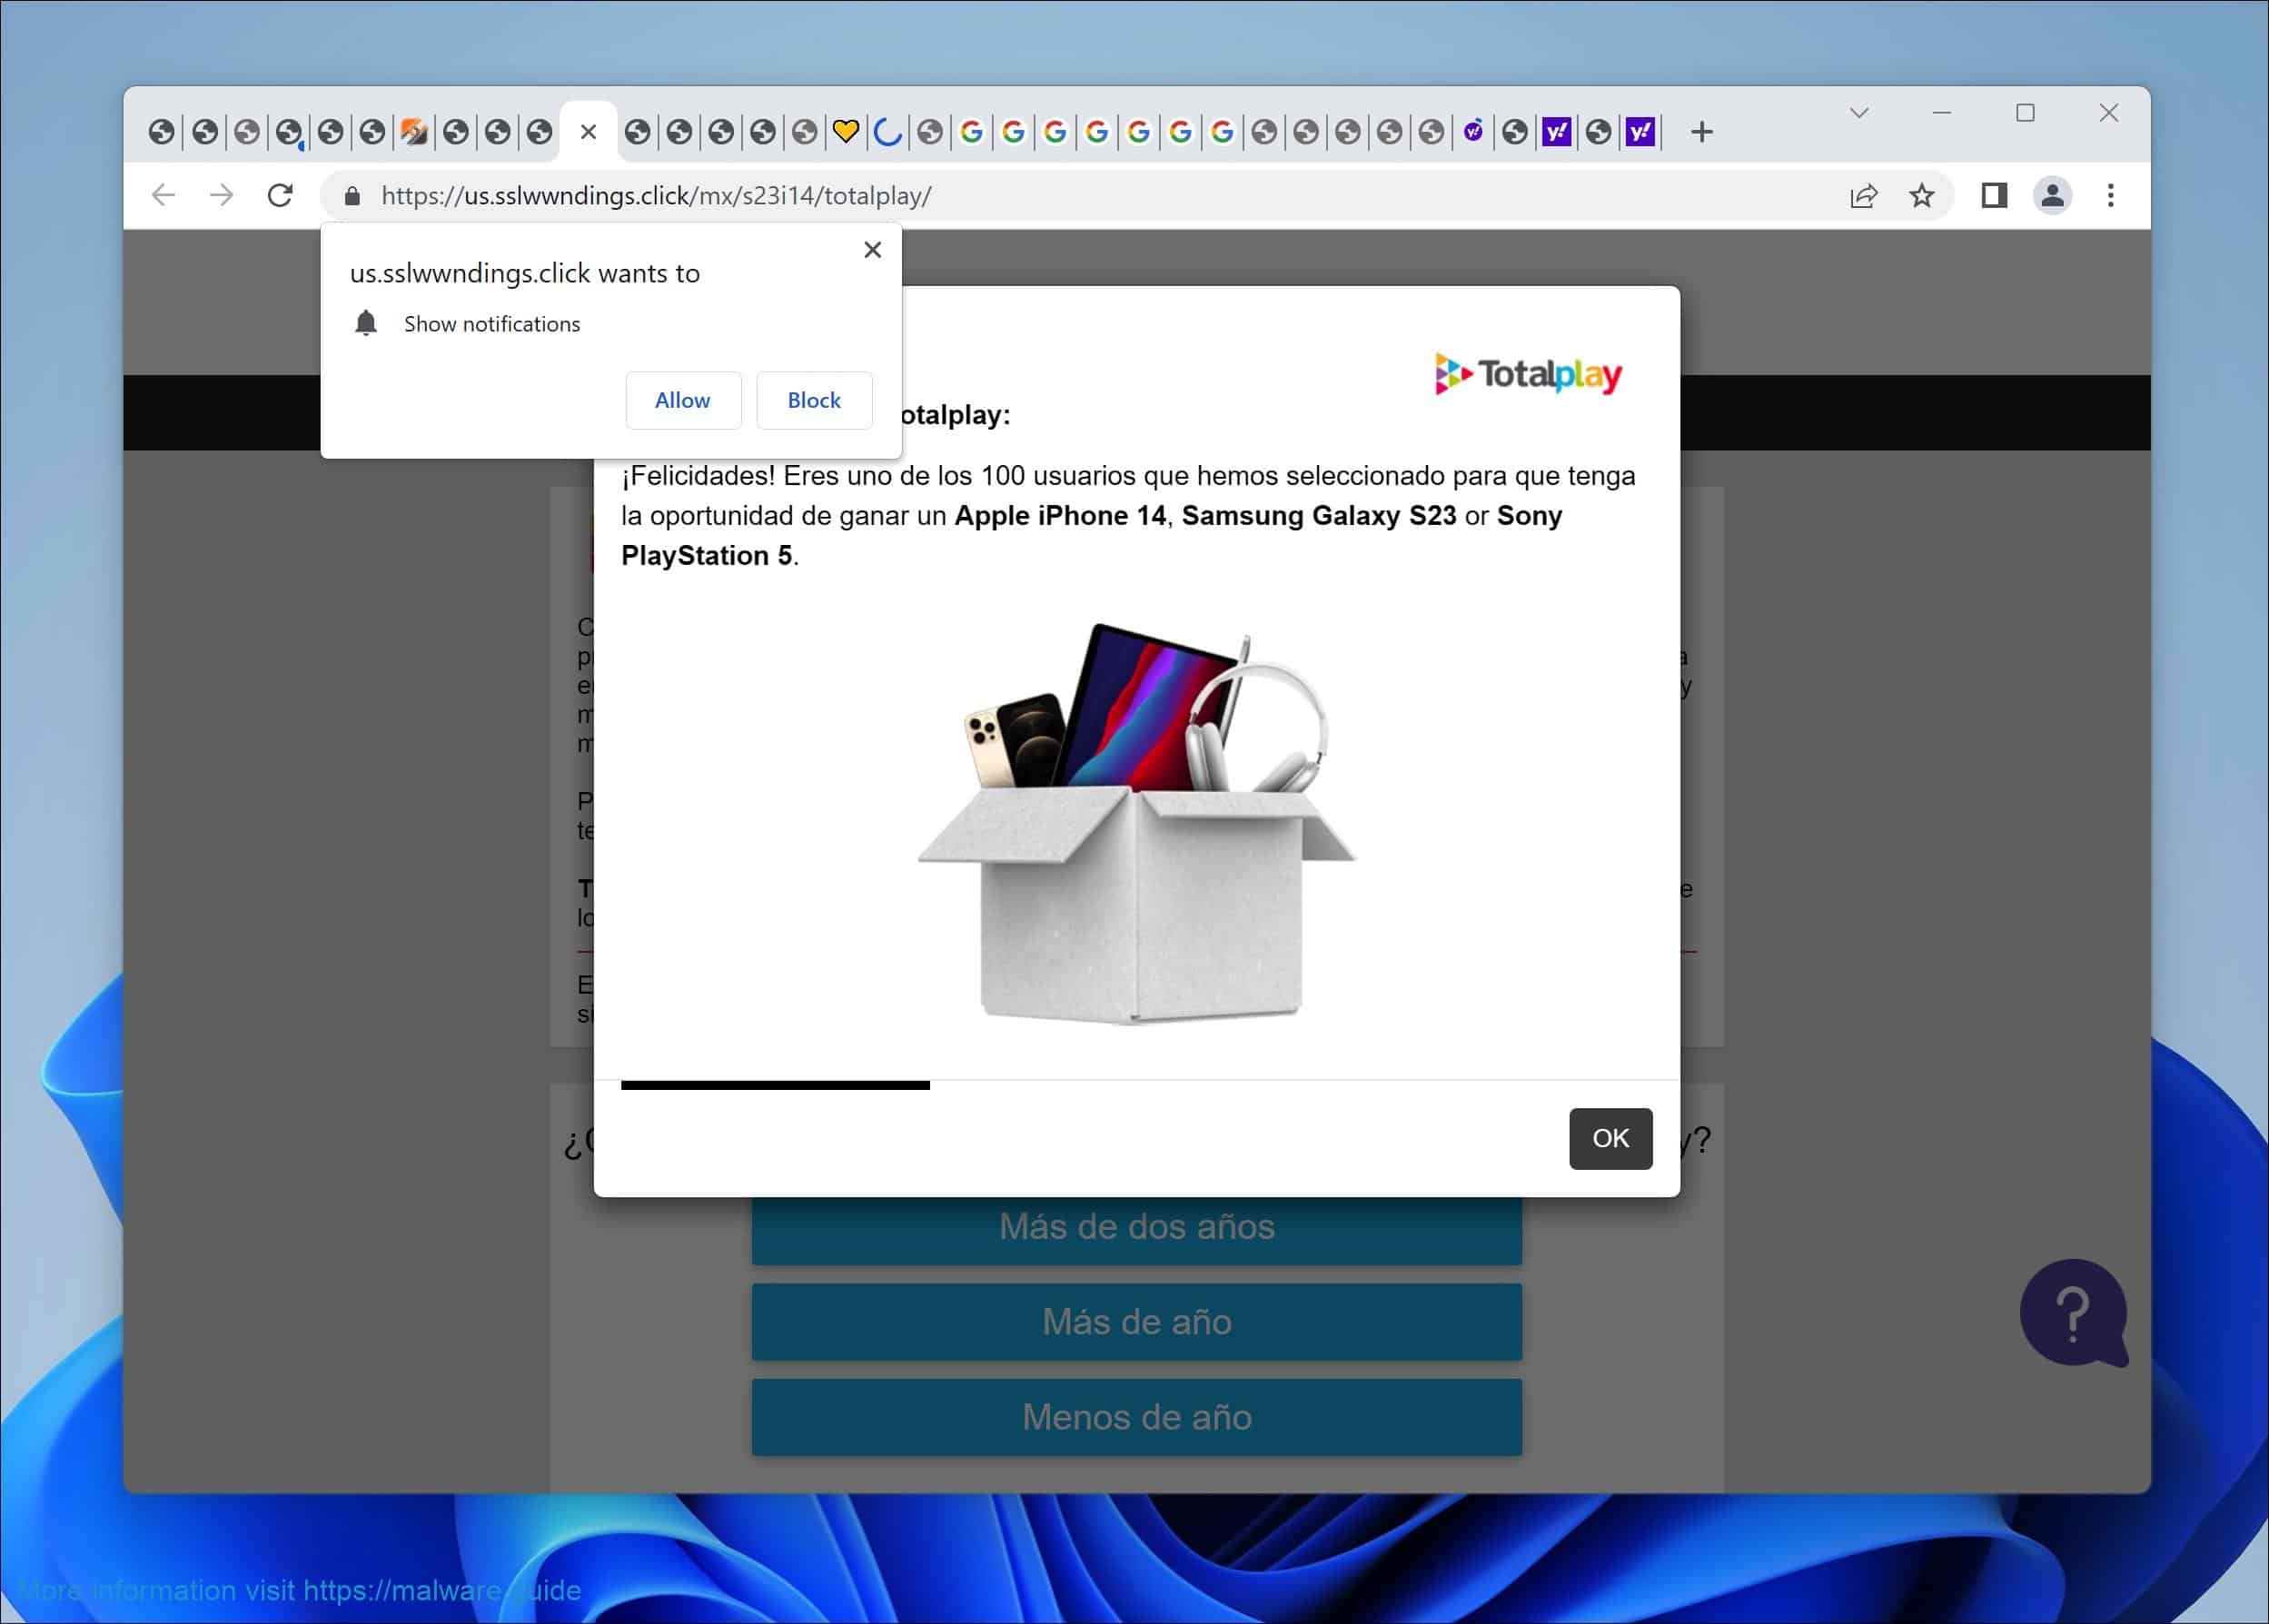Viewport: 2269px width, 1624px height.
Task: Open a new tab with plus button
Action: pos(1702,131)
